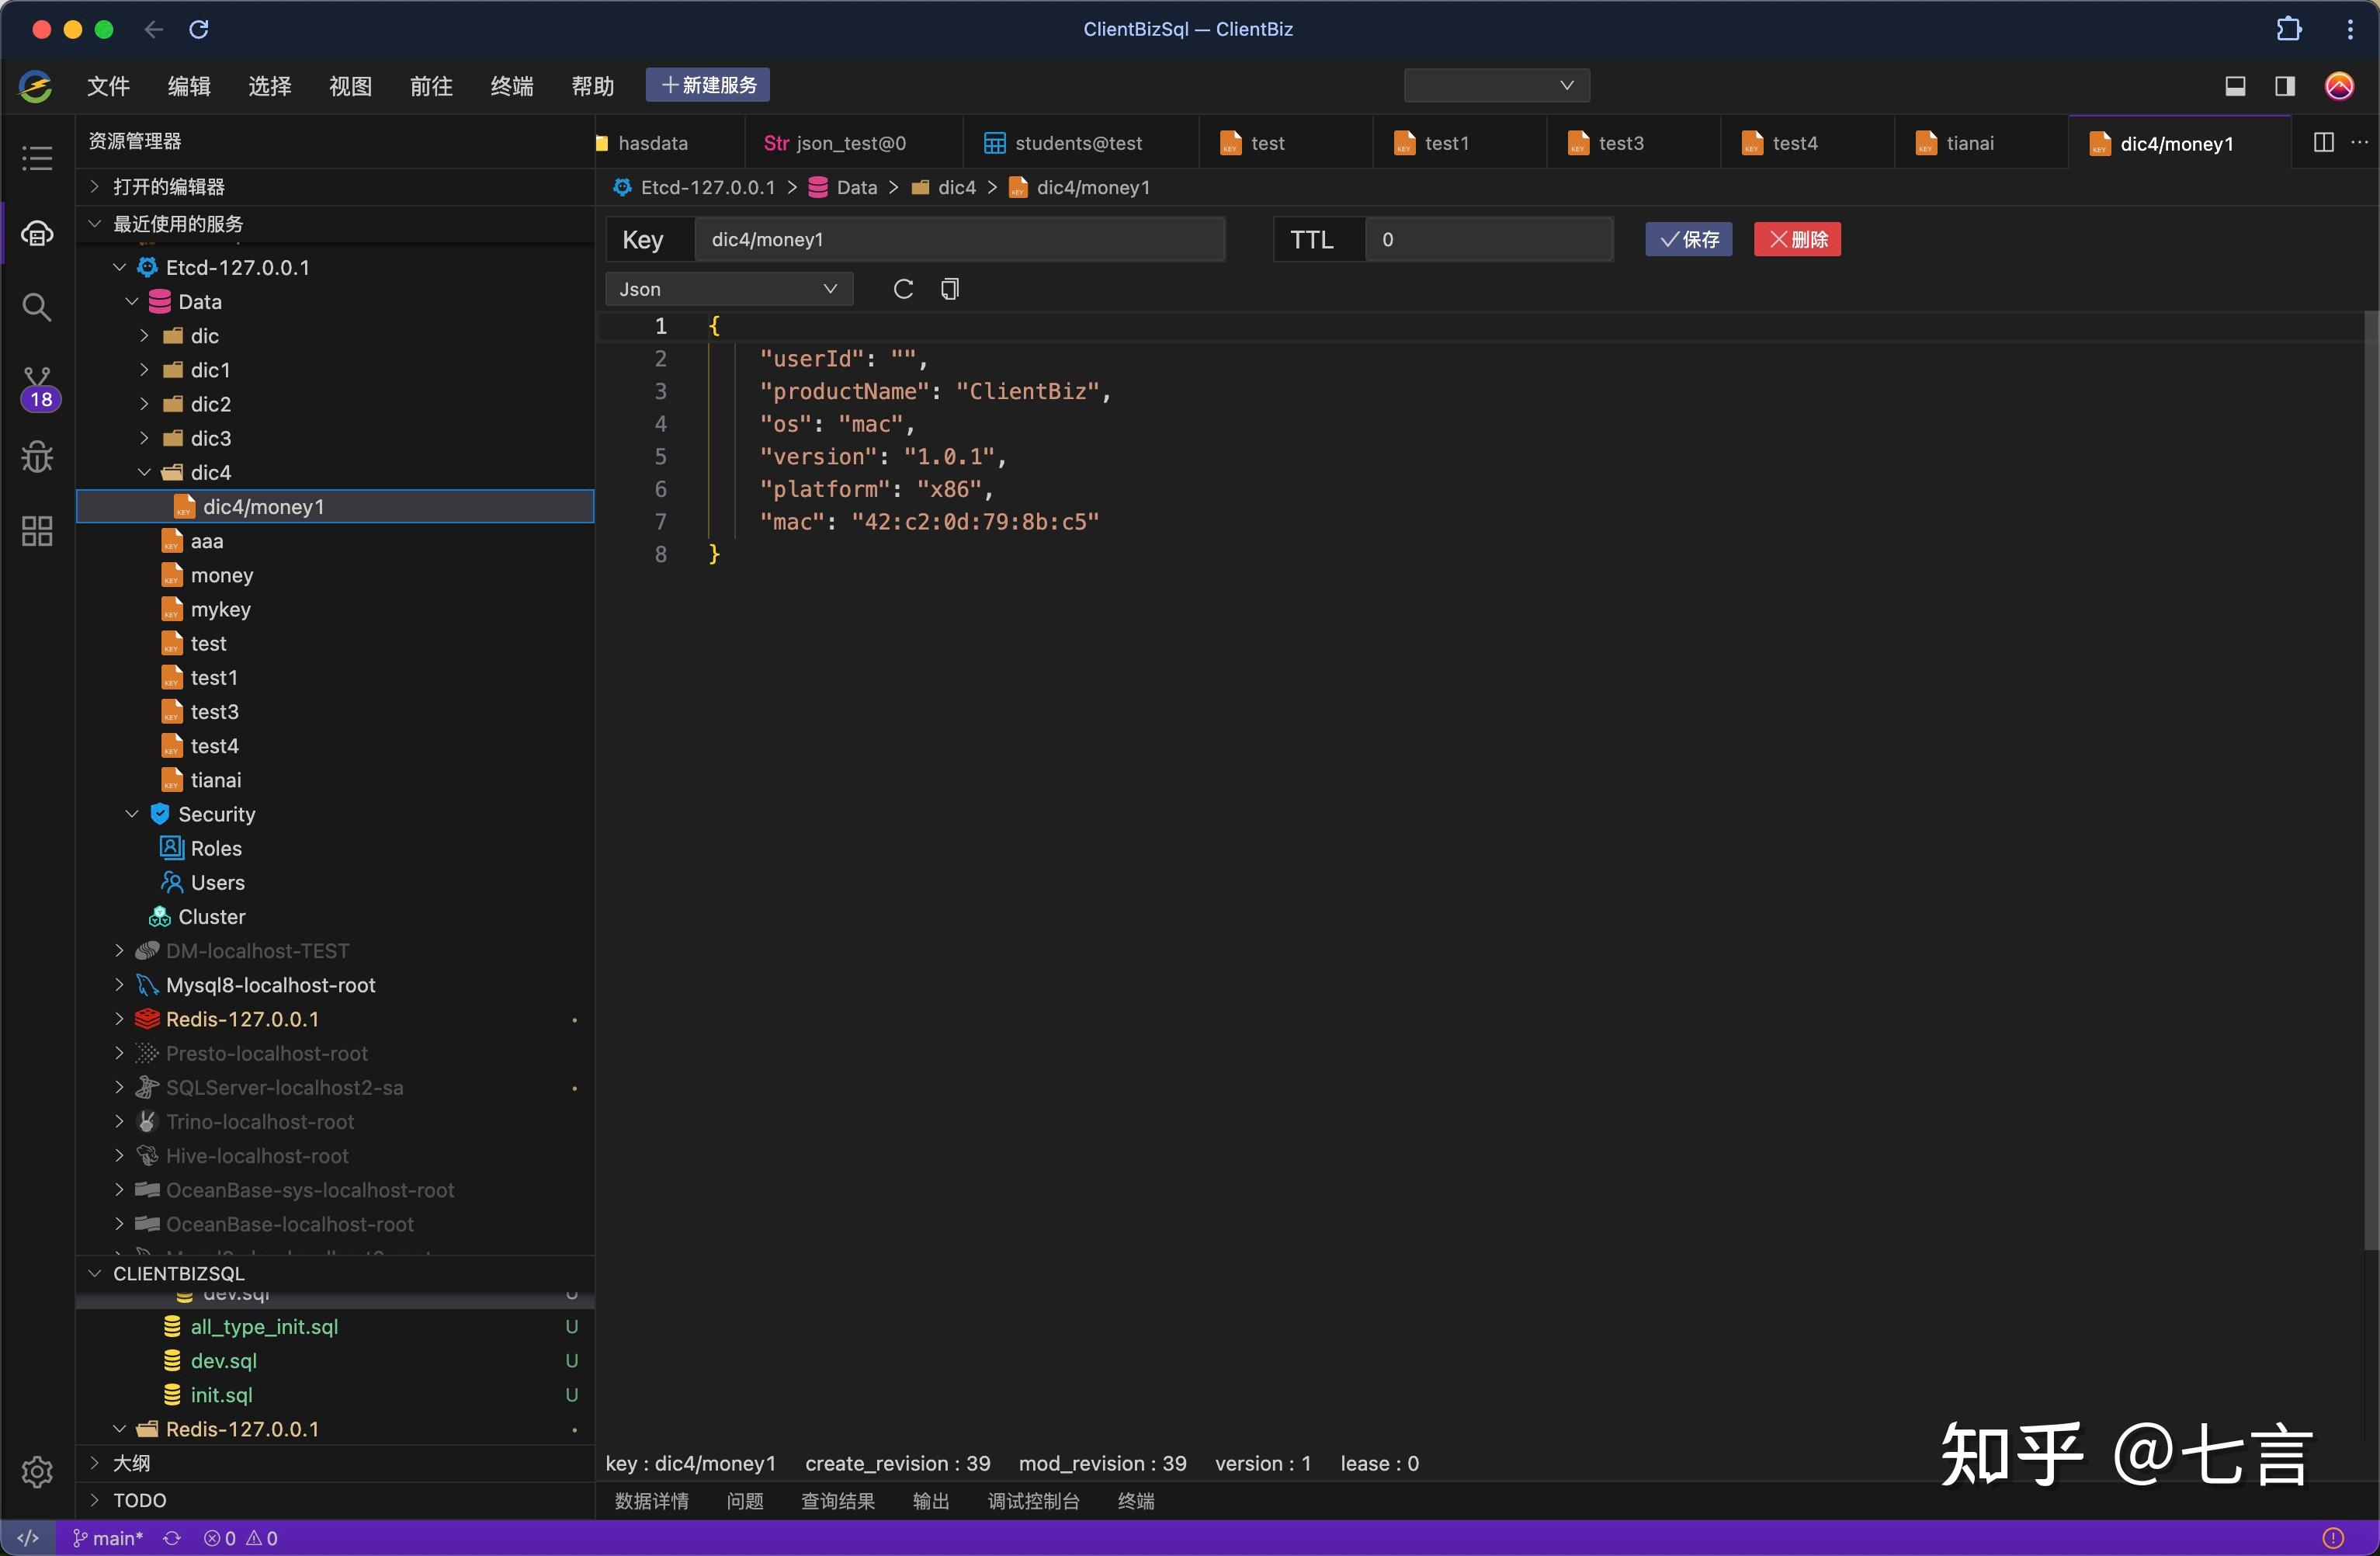Refresh the key value with the reload icon
The height and width of the screenshot is (1556, 2380).
903,289
